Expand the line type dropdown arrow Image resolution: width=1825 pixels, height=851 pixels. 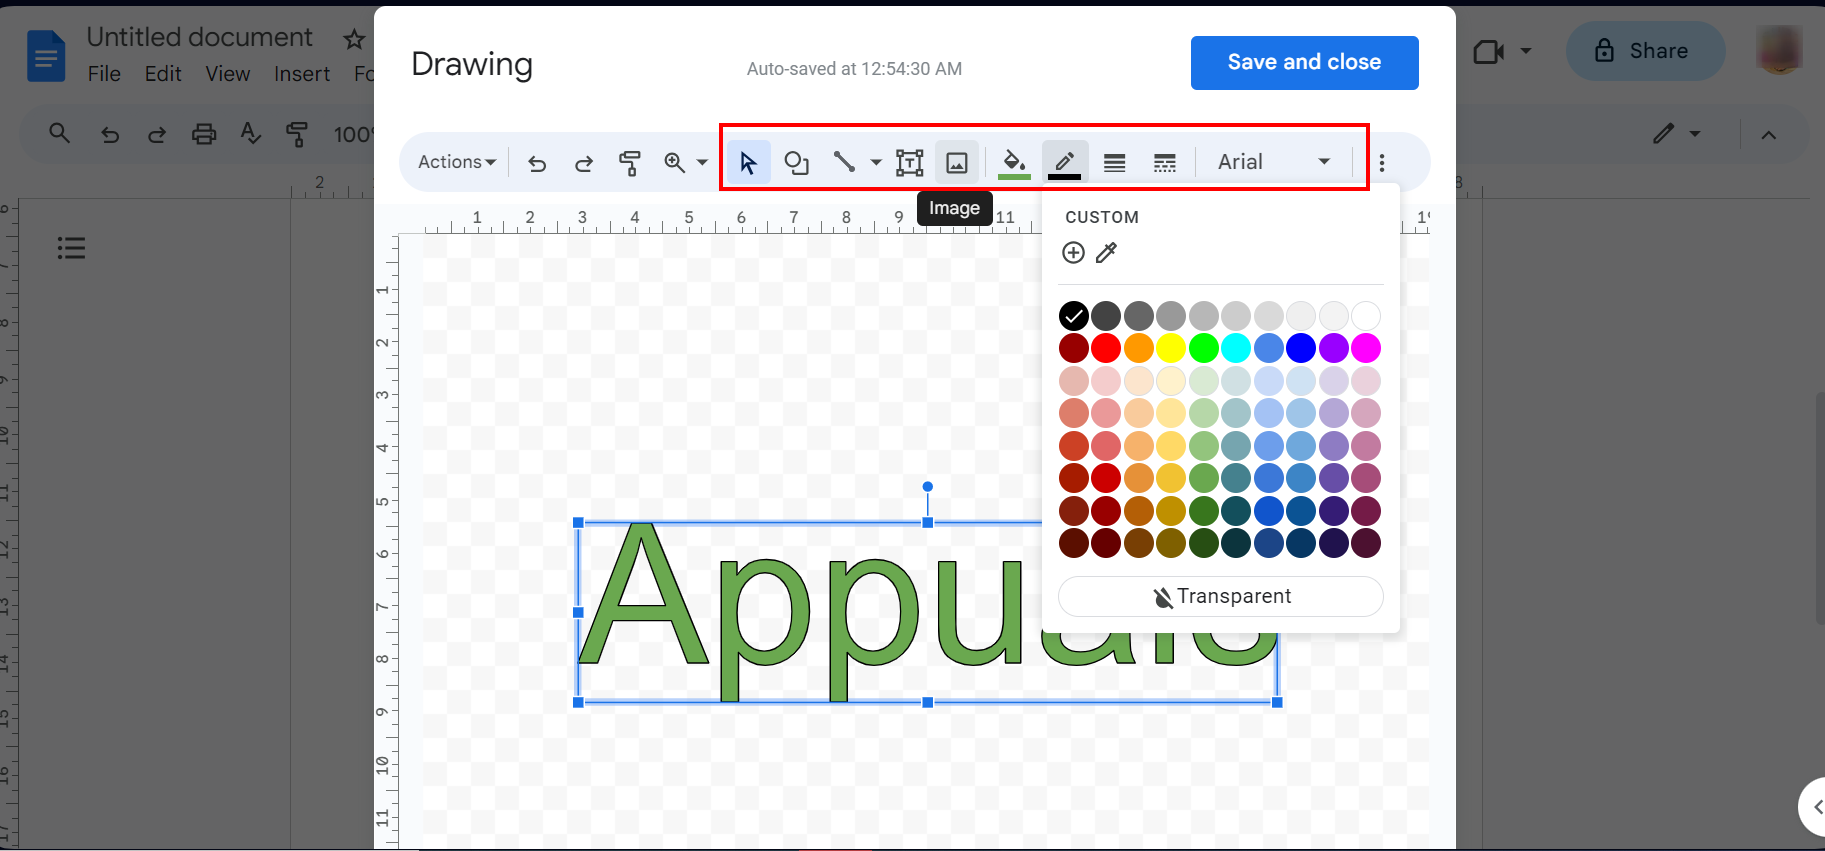tap(875, 162)
